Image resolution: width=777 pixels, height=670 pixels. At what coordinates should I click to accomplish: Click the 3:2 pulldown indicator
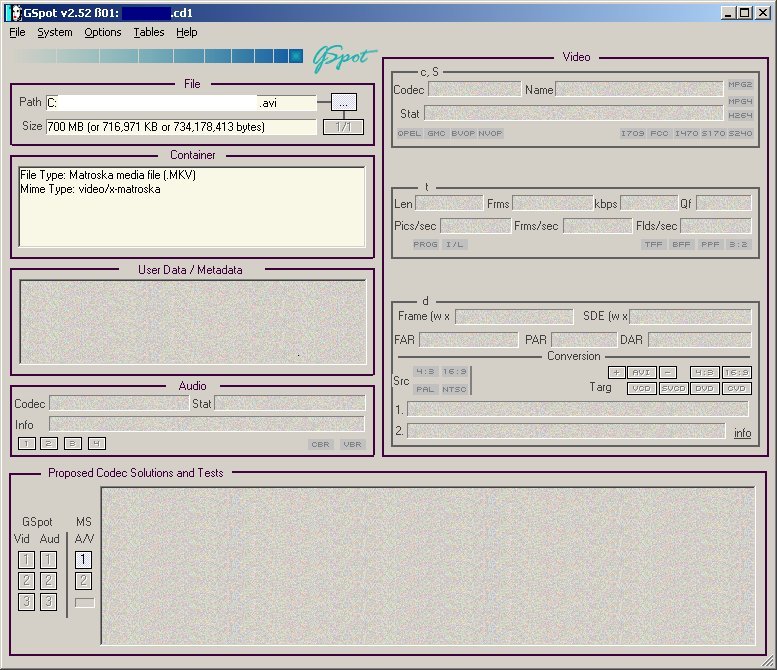click(x=738, y=244)
